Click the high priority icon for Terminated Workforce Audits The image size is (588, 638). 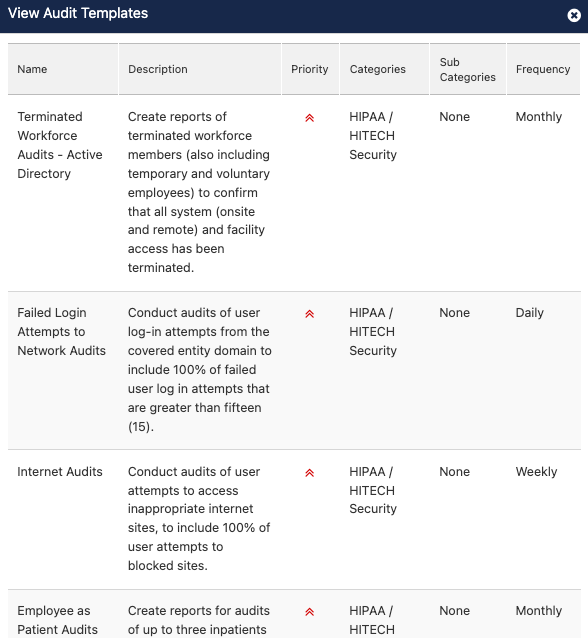(310, 118)
